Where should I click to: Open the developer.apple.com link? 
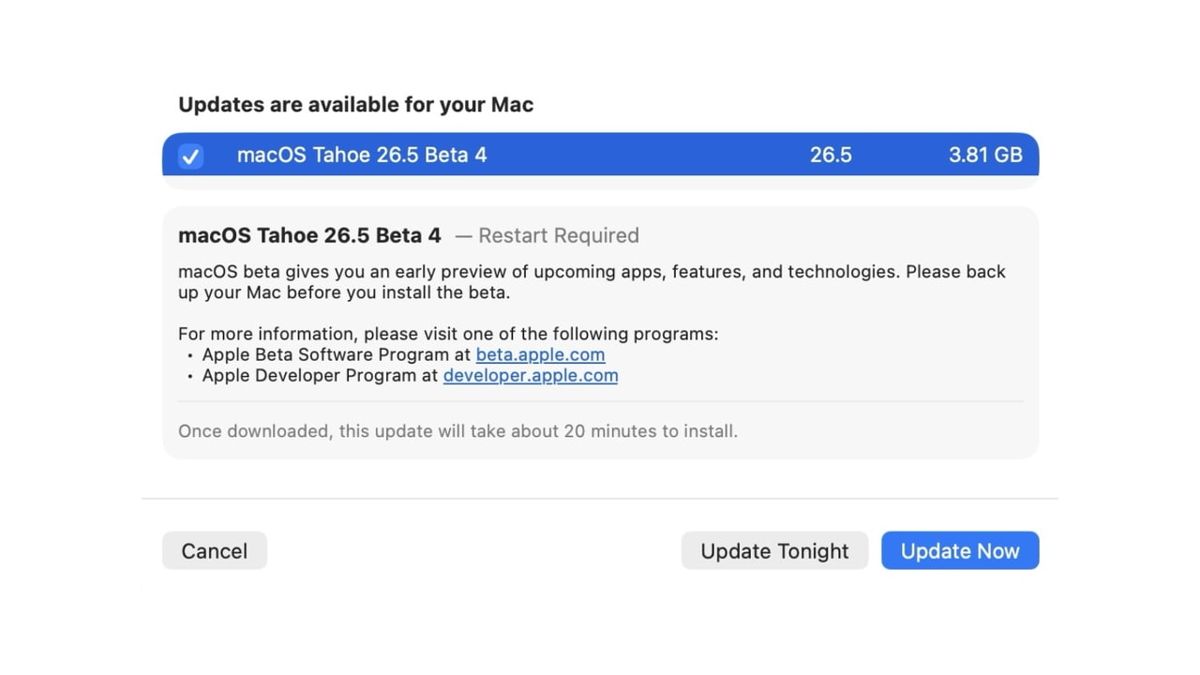(530, 376)
